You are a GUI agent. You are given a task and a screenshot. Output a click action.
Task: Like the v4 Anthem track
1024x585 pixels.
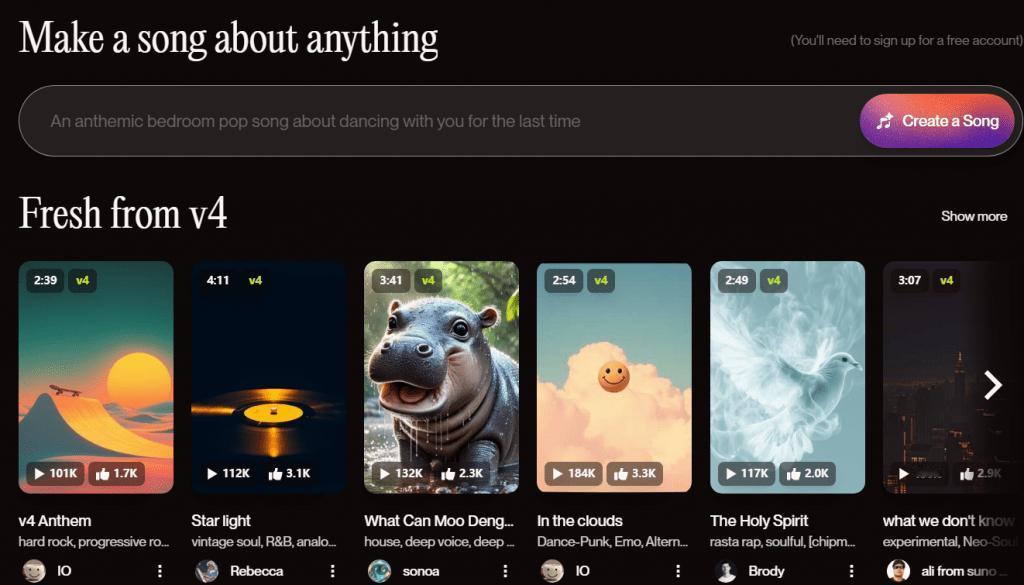pos(116,473)
